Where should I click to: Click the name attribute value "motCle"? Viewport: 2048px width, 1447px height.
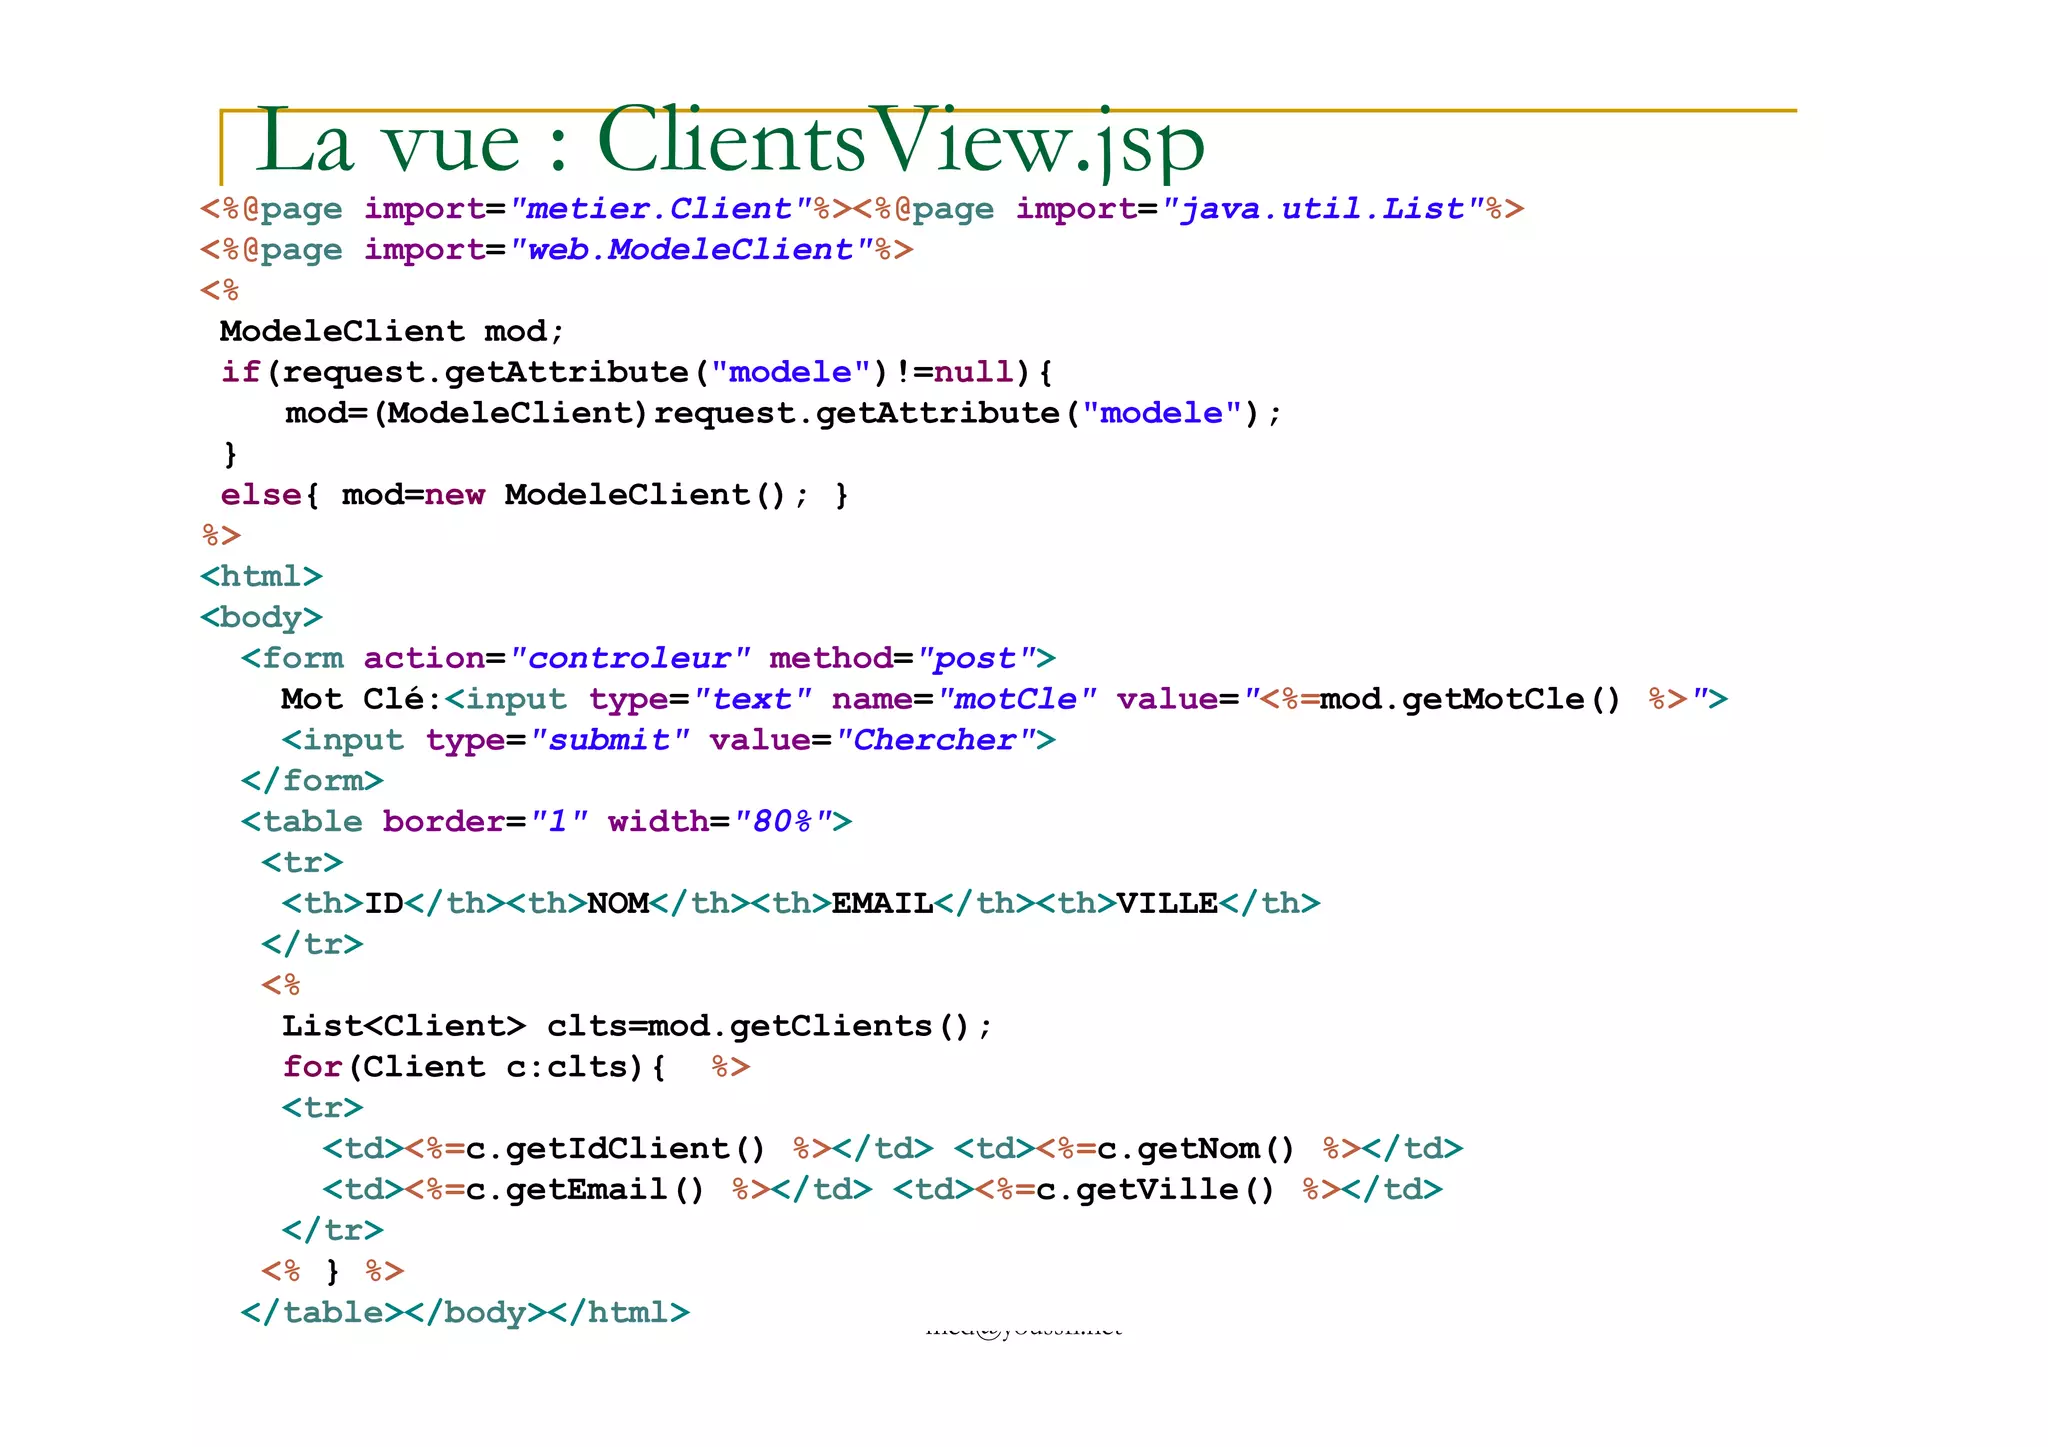1016,699
